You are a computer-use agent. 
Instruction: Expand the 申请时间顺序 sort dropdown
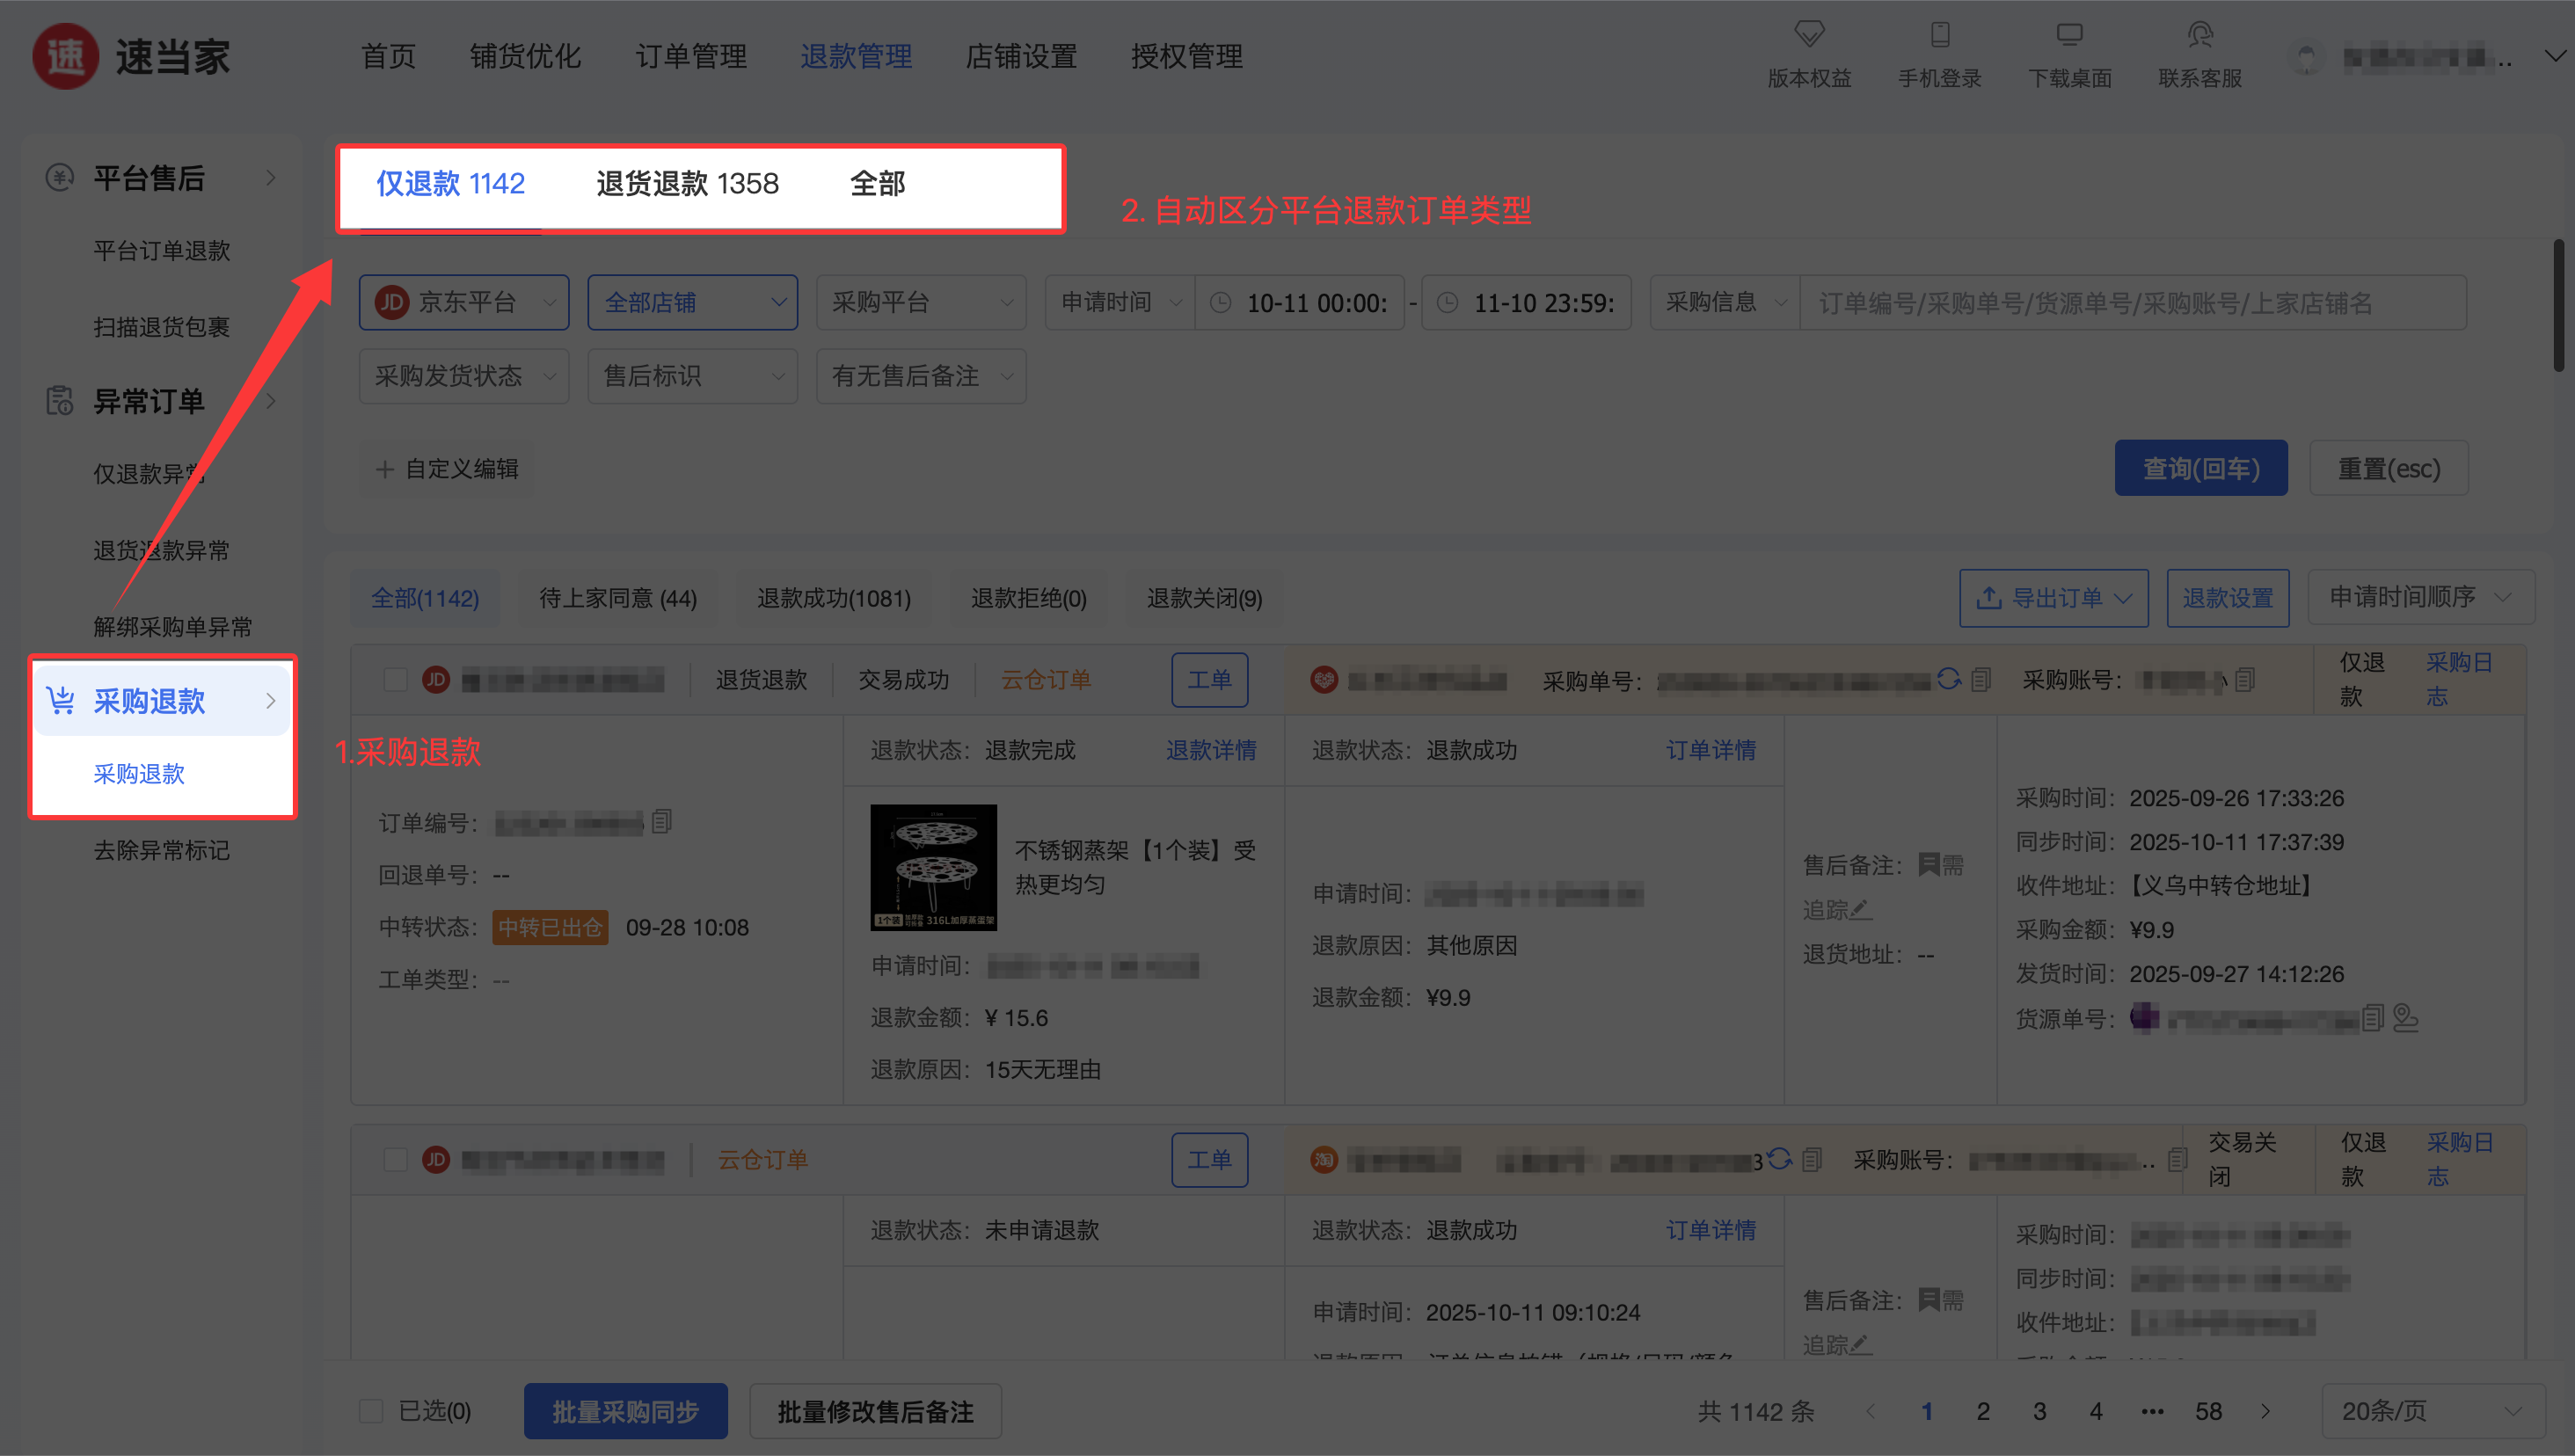tap(2420, 597)
